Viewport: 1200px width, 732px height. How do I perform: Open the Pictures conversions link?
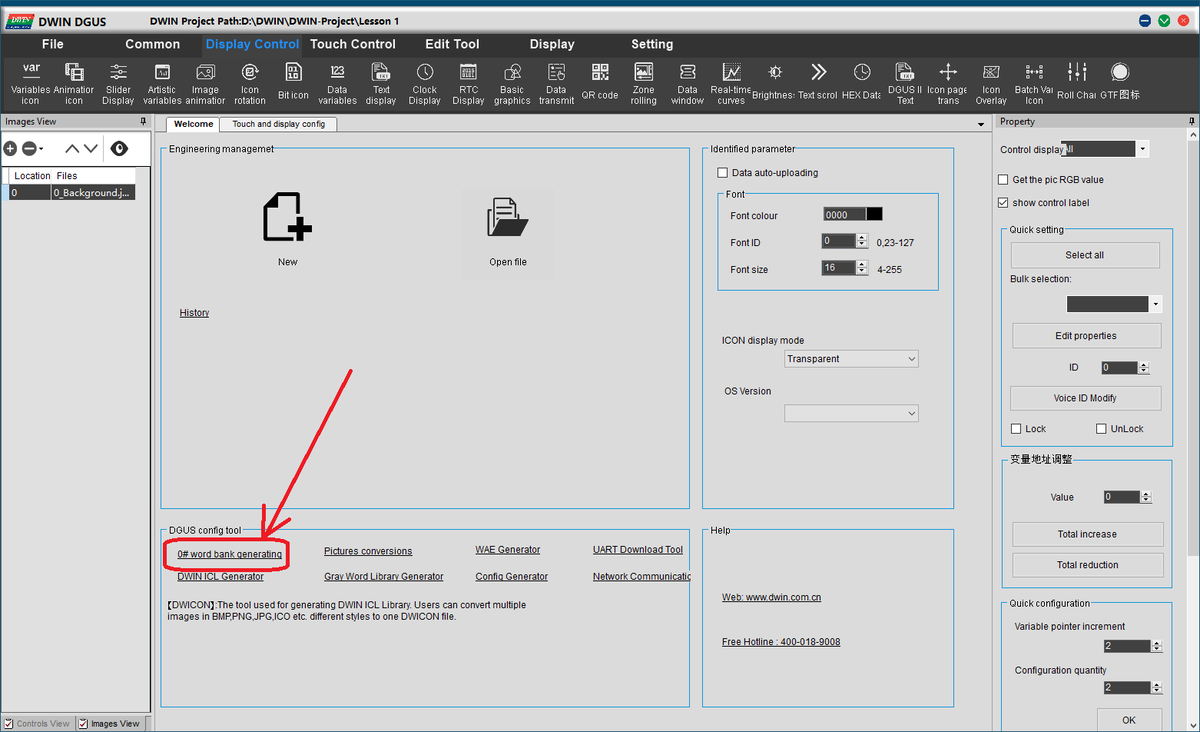pos(368,551)
